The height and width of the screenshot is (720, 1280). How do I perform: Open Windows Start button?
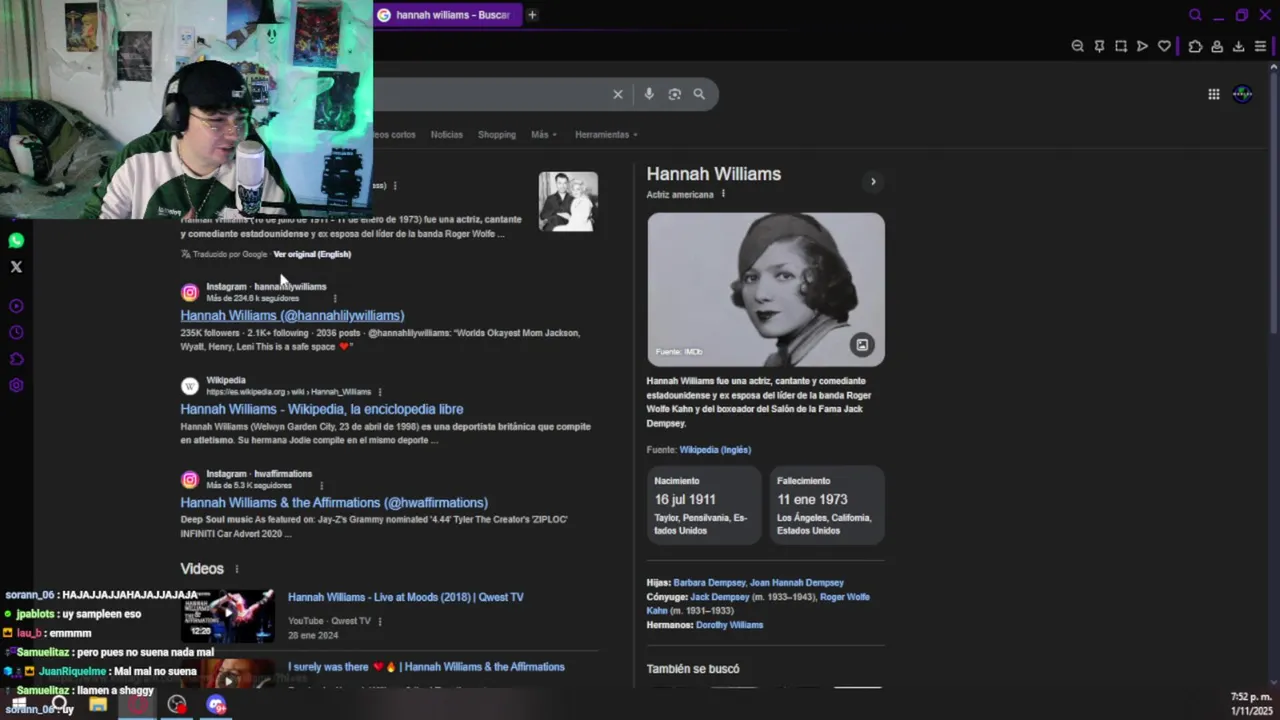point(18,705)
